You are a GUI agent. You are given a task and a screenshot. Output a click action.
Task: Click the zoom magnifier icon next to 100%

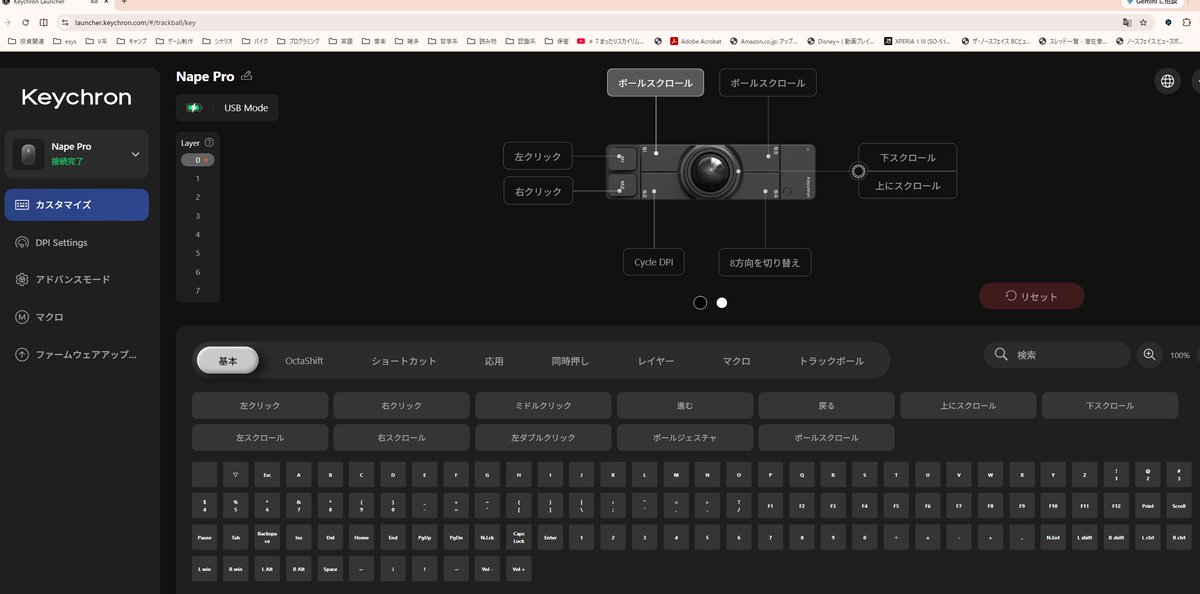pos(1149,355)
